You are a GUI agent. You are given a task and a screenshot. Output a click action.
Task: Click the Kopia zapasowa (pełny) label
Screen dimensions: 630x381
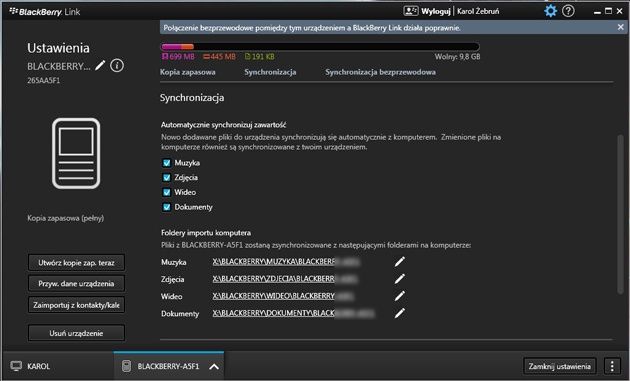point(65,218)
